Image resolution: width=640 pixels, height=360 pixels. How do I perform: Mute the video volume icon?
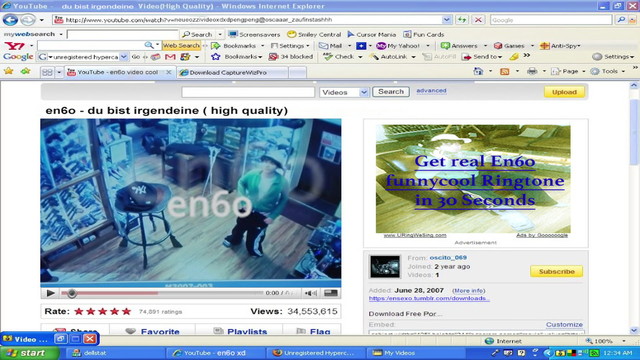pos(311,293)
